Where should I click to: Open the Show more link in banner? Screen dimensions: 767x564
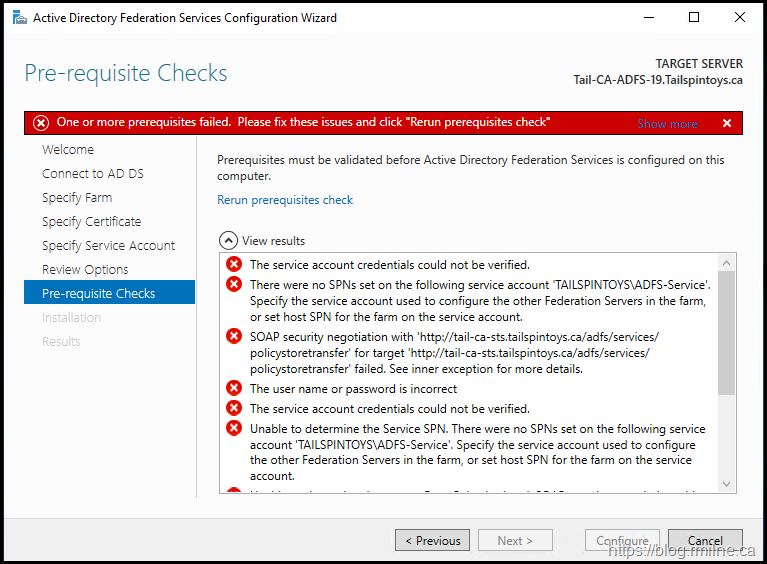(667, 124)
